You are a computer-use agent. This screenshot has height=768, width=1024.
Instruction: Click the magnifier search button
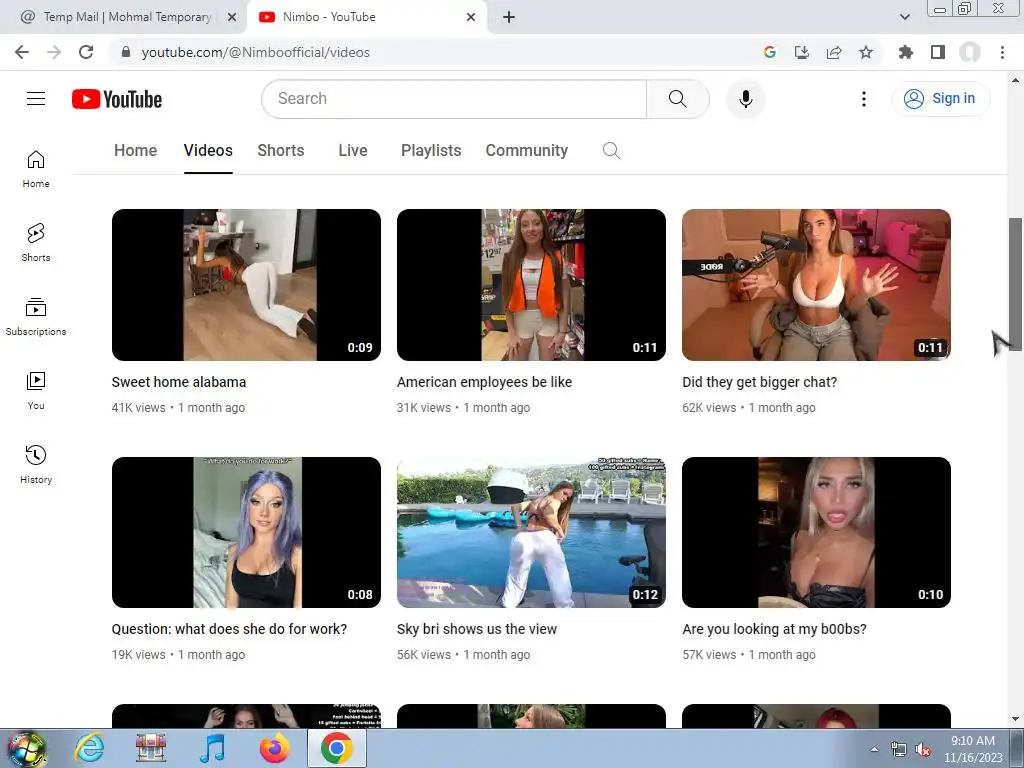(x=677, y=99)
